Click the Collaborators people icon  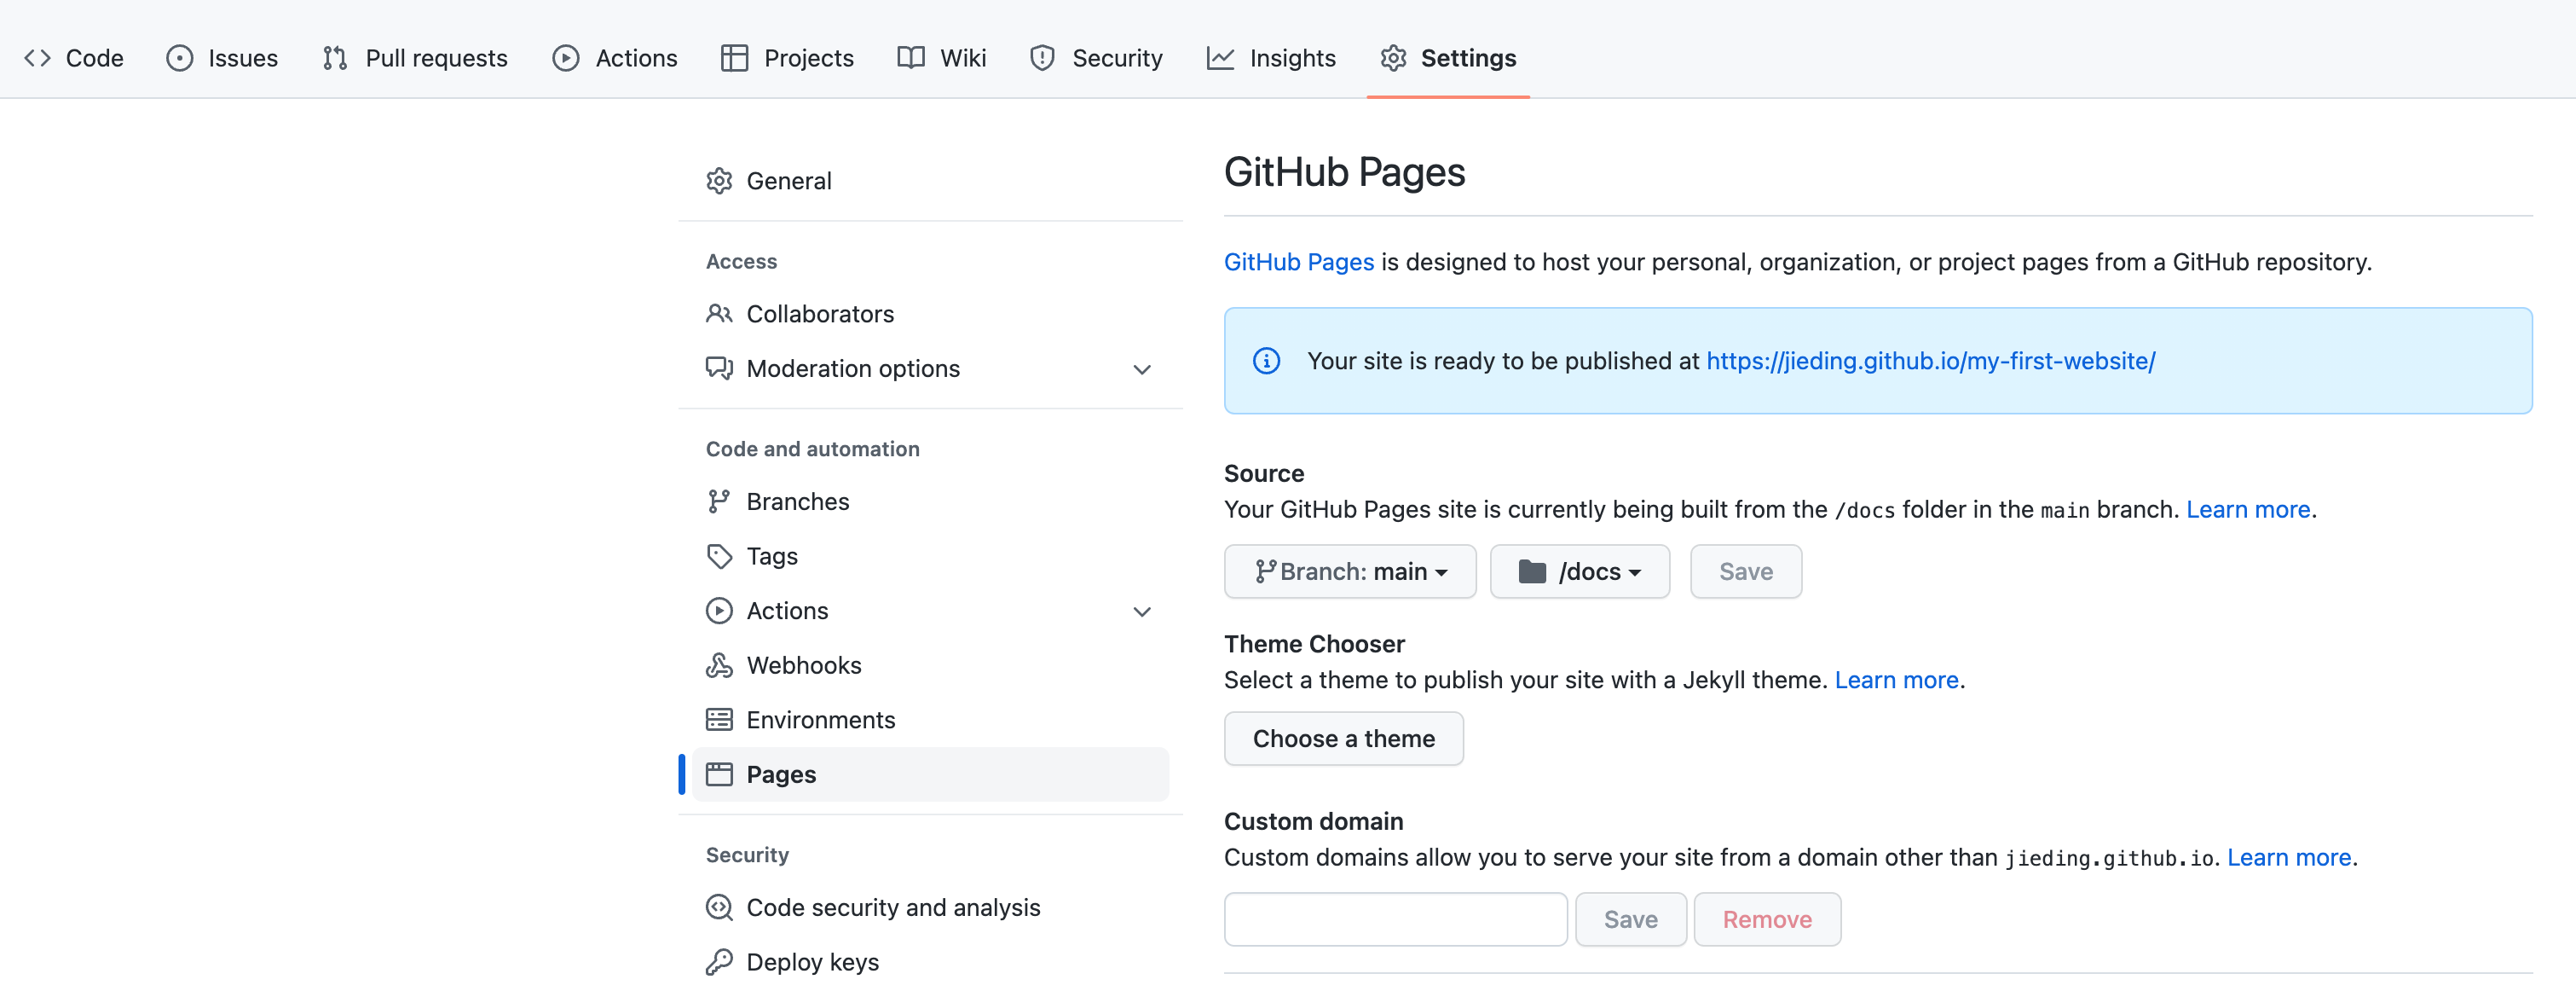tap(718, 314)
